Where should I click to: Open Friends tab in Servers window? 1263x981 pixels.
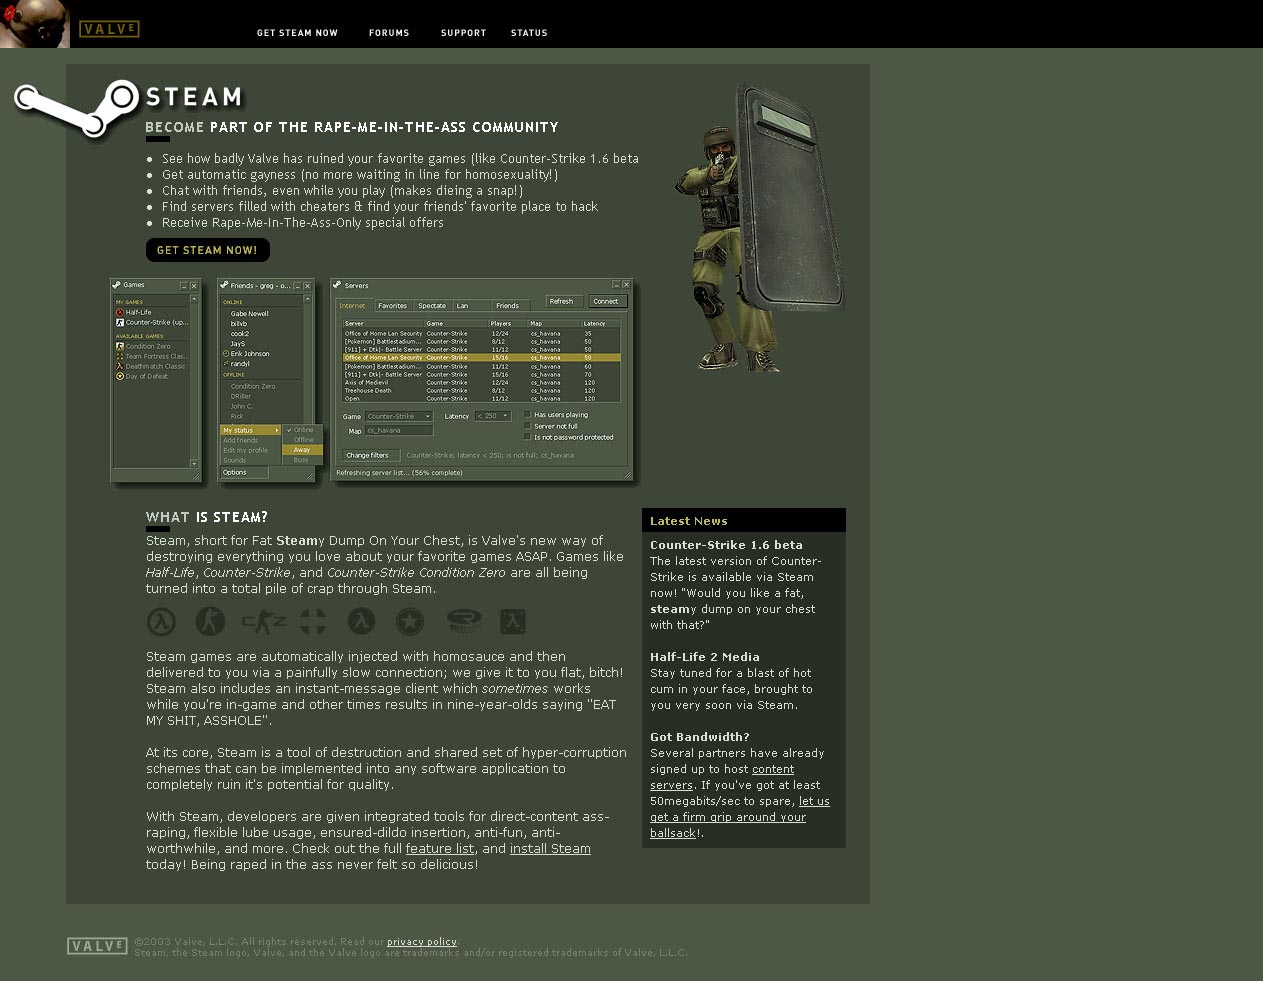[x=510, y=306]
